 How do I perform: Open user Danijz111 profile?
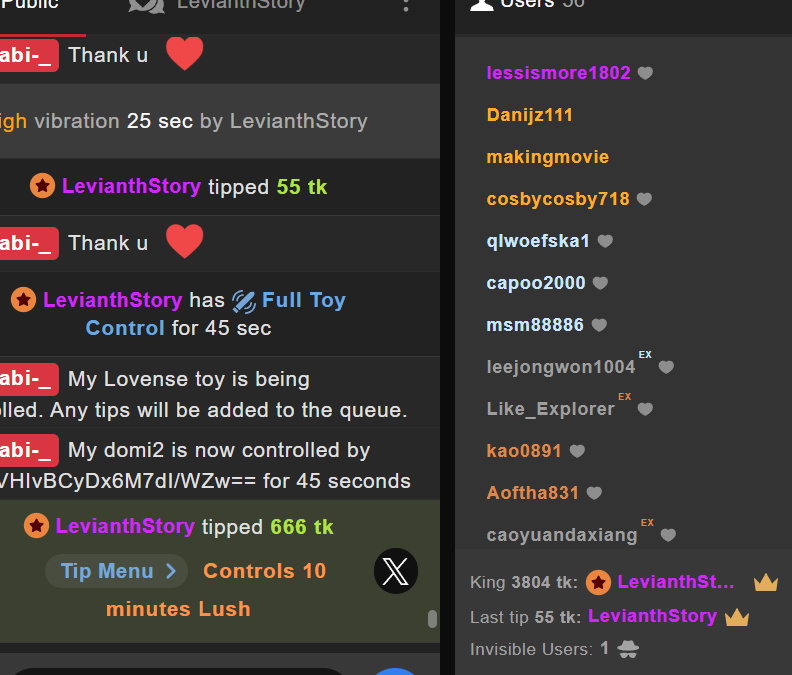(x=529, y=115)
